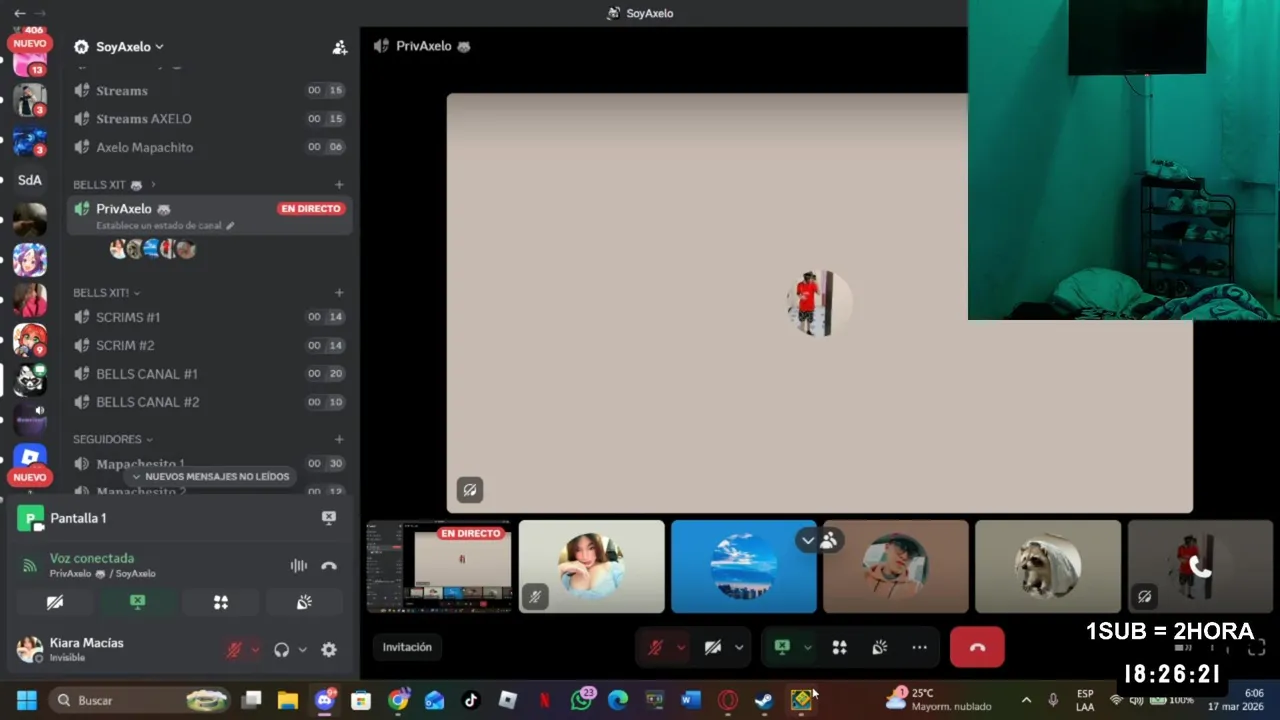
Task: Open soundboard in sidebar voice panel
Action: [304, 602]
